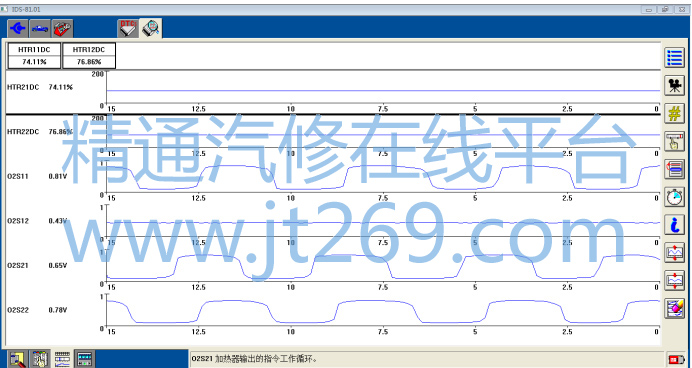692x368 pixels.
Task: Open the red toolbox tab
Action: point(63,29)
